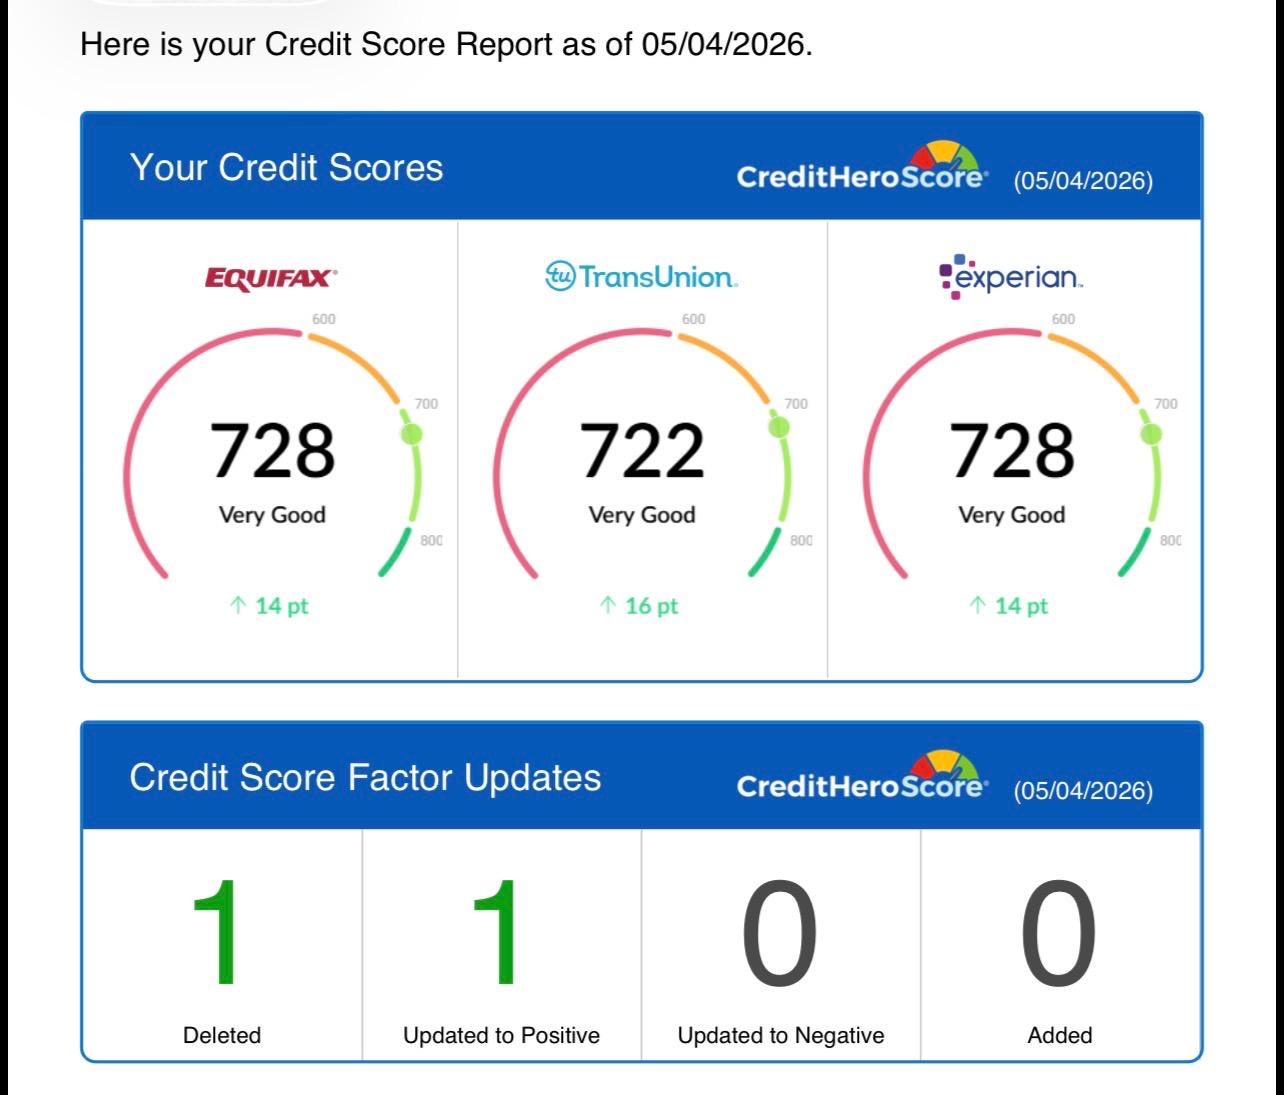Click the 600 mark on the Experian gauge
1284x1095 pixels.
[x=1064, y=319]
